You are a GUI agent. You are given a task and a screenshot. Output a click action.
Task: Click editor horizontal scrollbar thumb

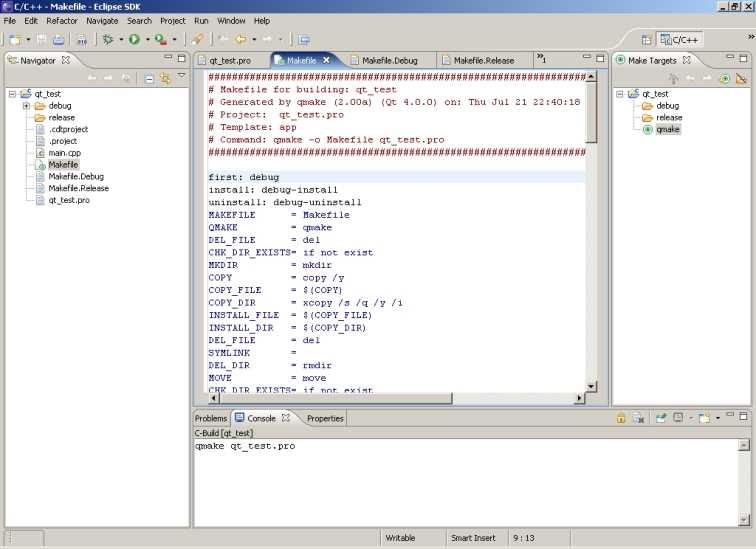[x=336, y=398]
